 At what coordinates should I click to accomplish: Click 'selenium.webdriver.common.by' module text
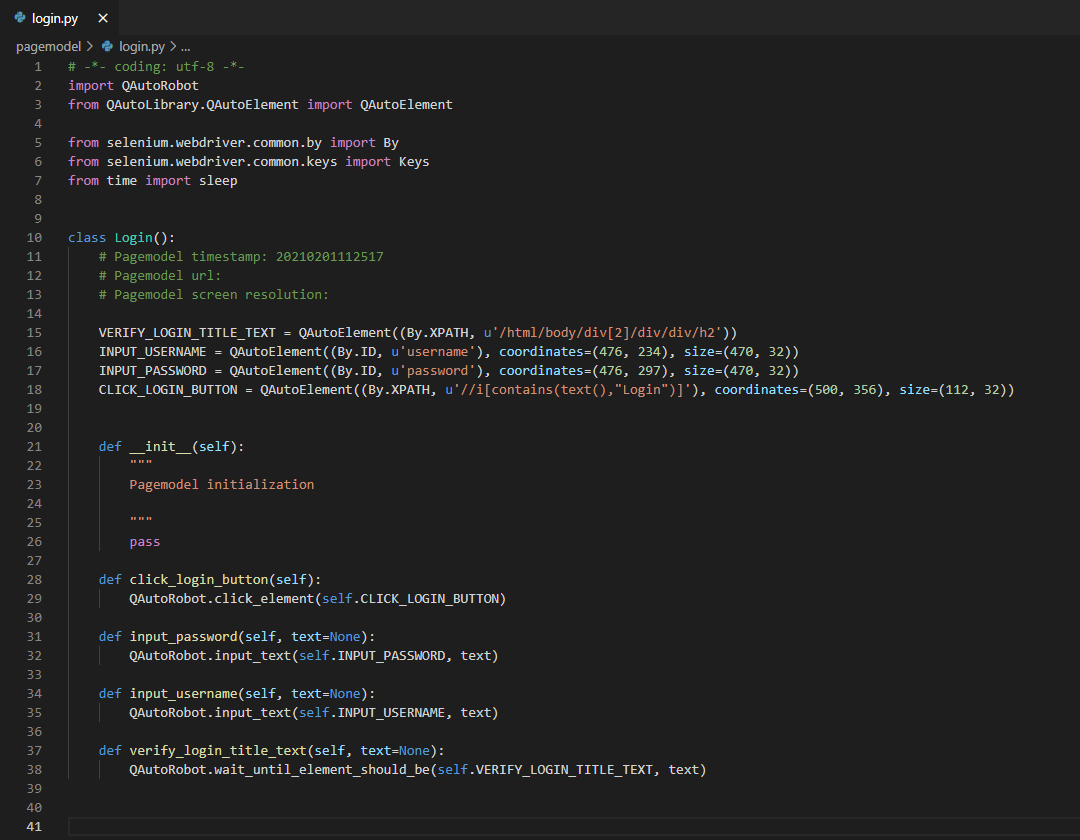point(214,143)
